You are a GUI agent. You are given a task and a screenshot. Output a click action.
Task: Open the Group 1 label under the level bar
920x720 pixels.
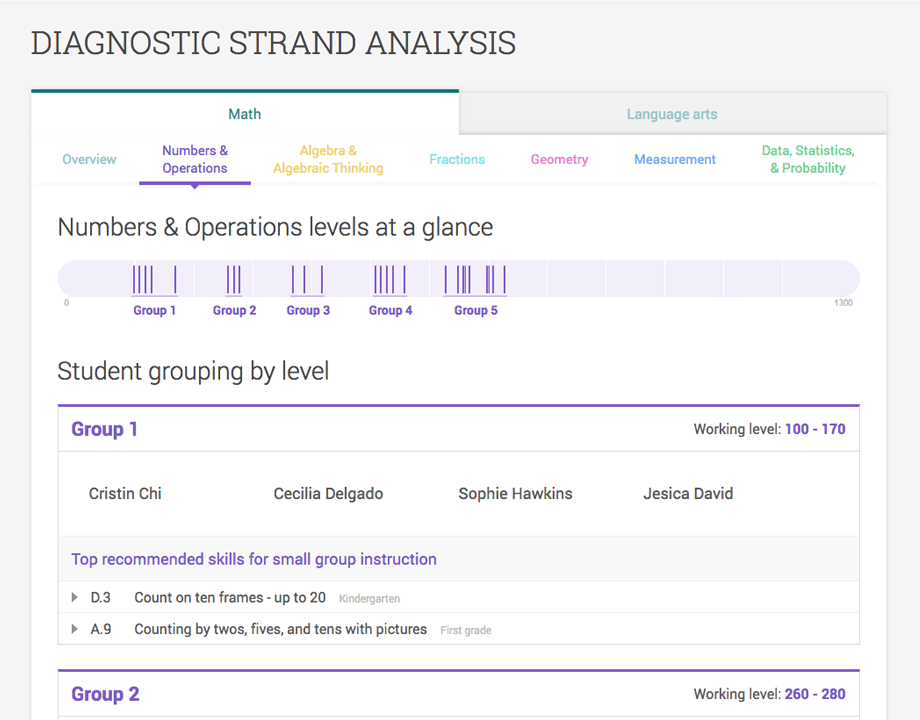pyautogui.click(x=154, y=310)
